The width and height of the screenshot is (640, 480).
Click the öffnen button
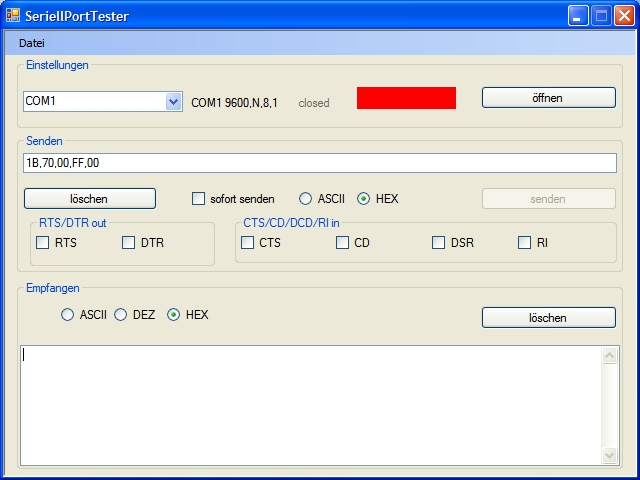(549, 98)
